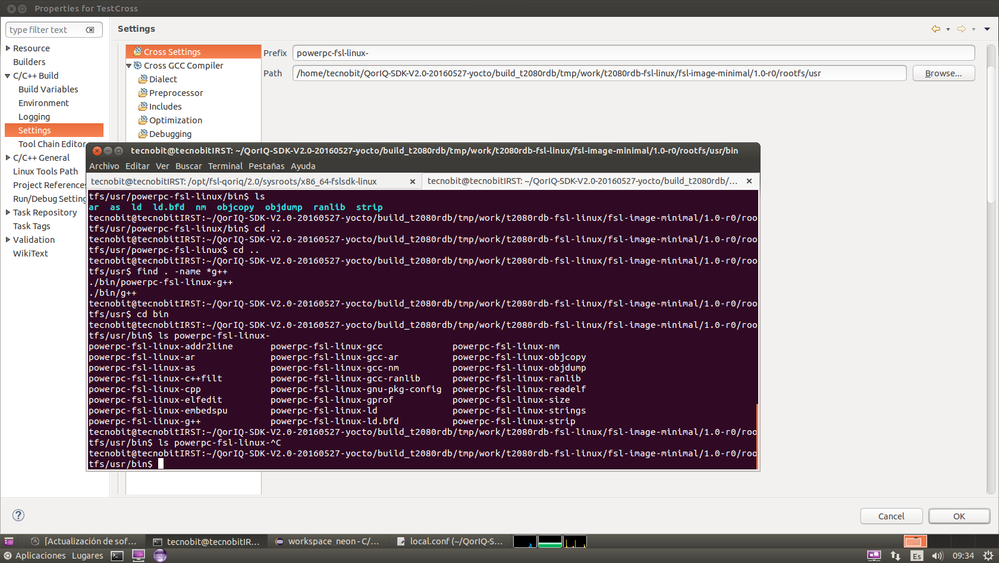Open the Eclipse launcher icon in bottom panel

coord(160,555)
